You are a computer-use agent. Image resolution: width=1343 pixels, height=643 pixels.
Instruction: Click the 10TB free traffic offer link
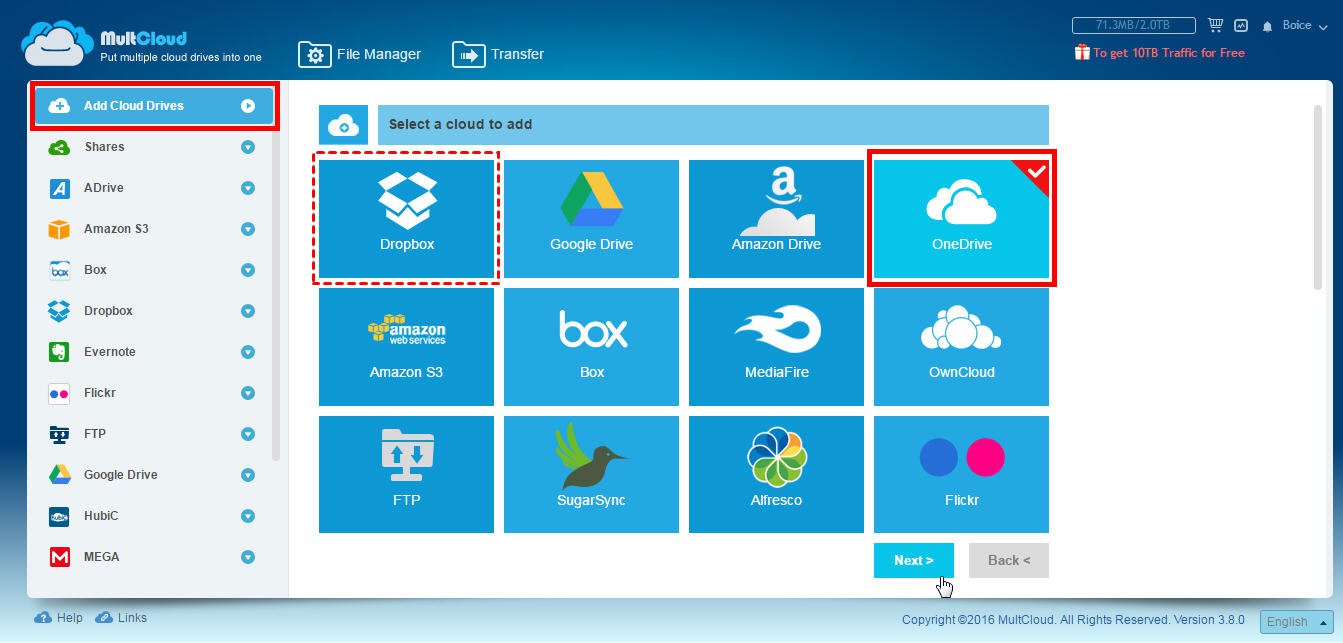(x=1168, y=53)
